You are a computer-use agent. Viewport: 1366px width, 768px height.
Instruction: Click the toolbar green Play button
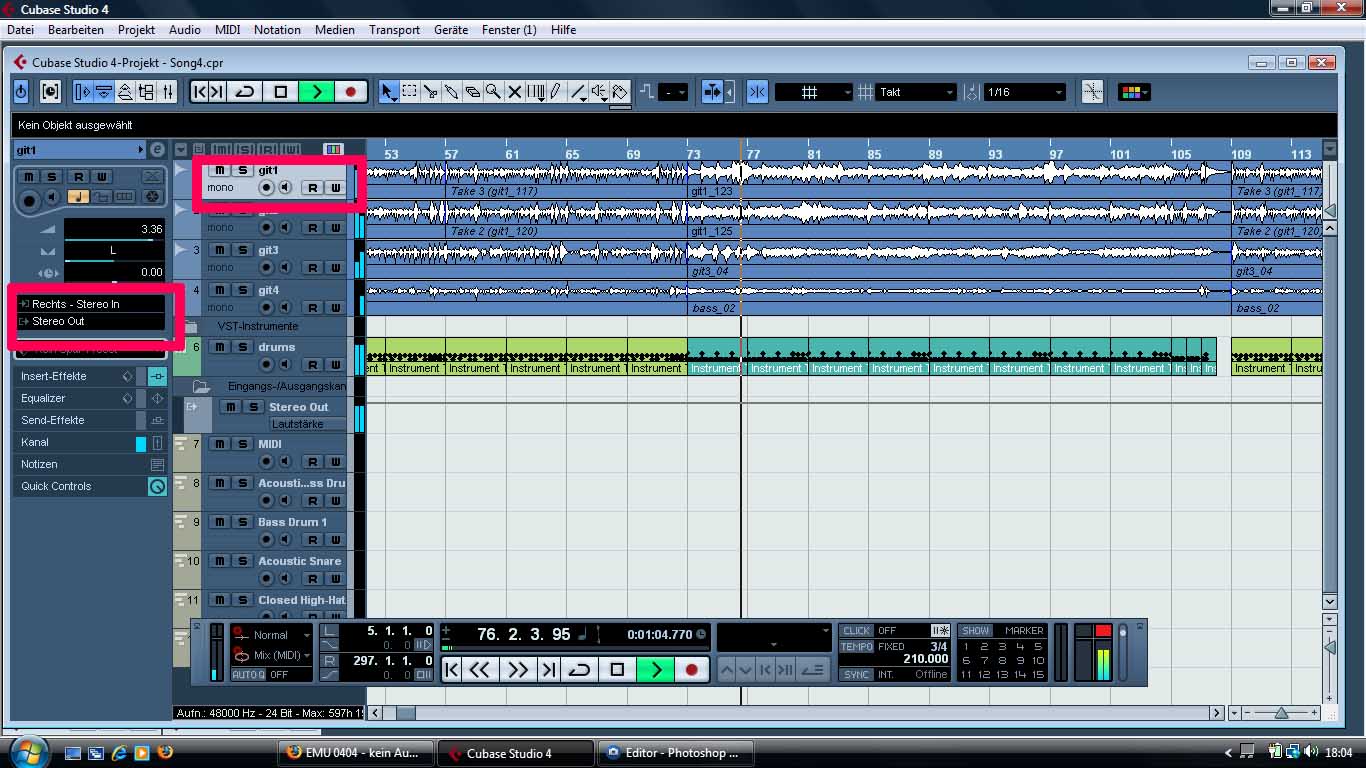[316, 92]
